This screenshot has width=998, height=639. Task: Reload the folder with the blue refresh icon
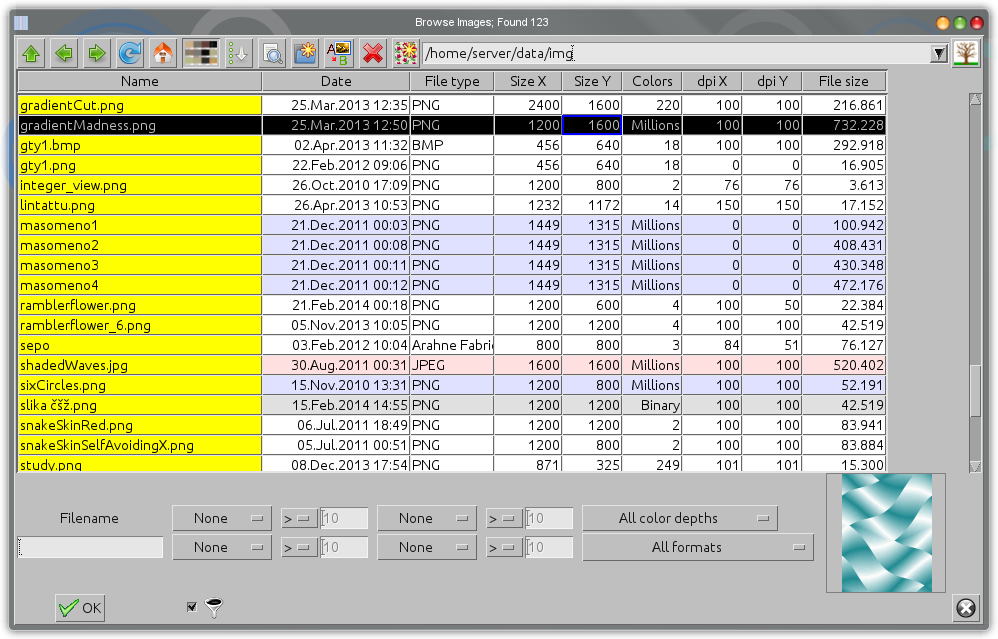coord(130,53)
